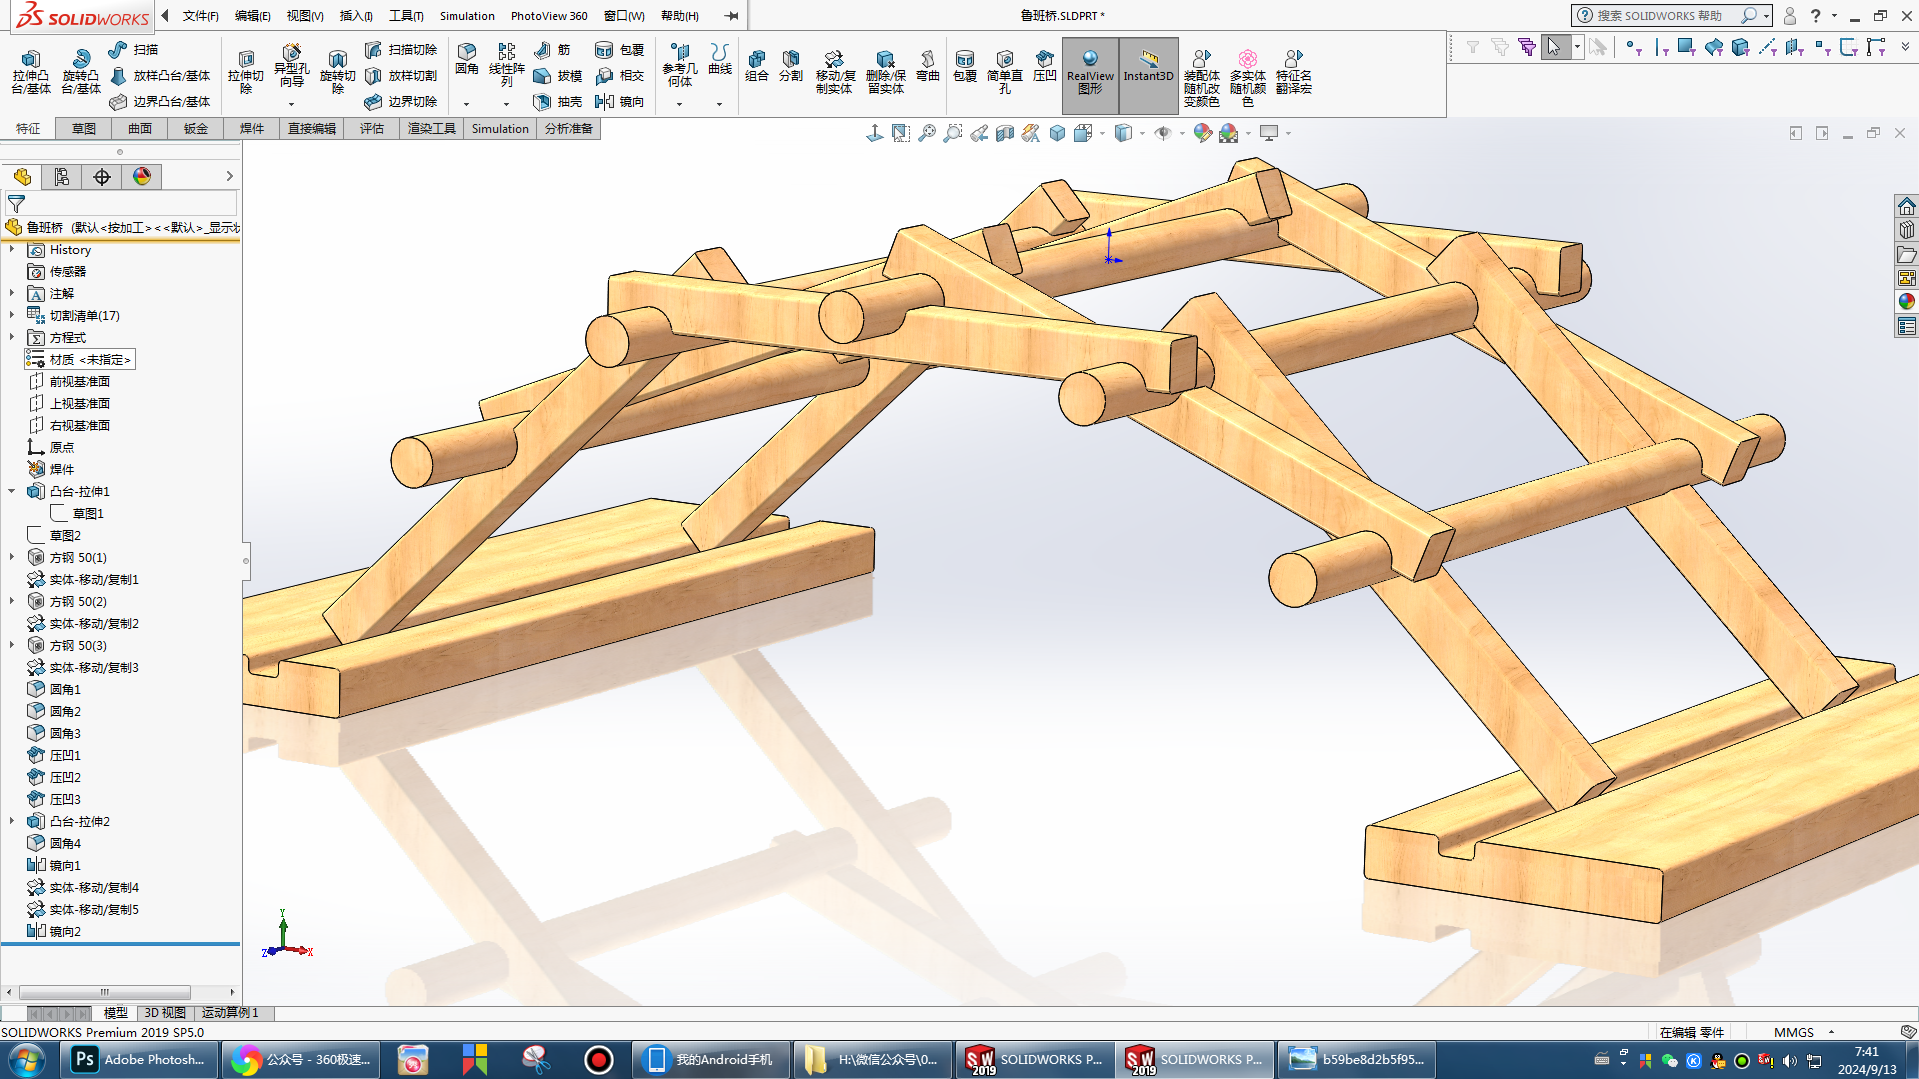1919x1079 pixels.
Task: Switch to the 草图 sketch ribbon tab
Action: coord(84,128)
